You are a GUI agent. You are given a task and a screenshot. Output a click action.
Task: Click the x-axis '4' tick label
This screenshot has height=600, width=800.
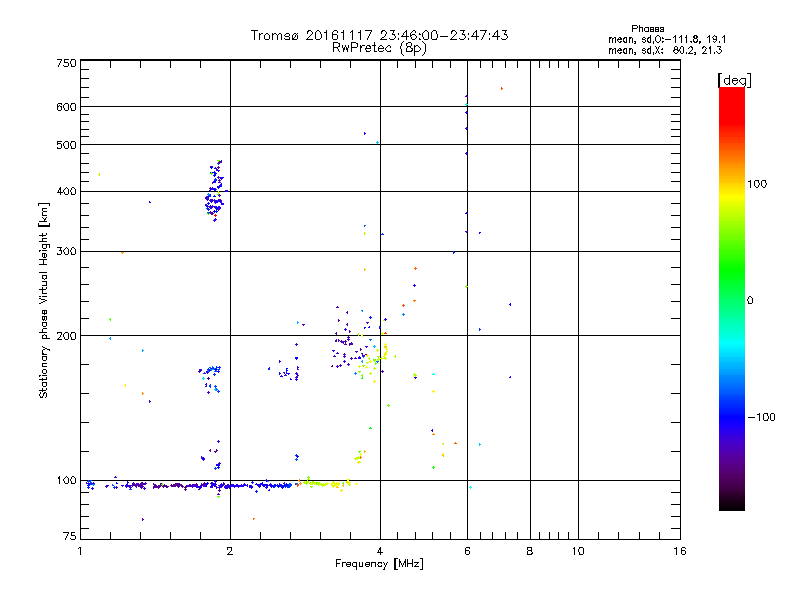pyautogui.click(x=380, y=551)
